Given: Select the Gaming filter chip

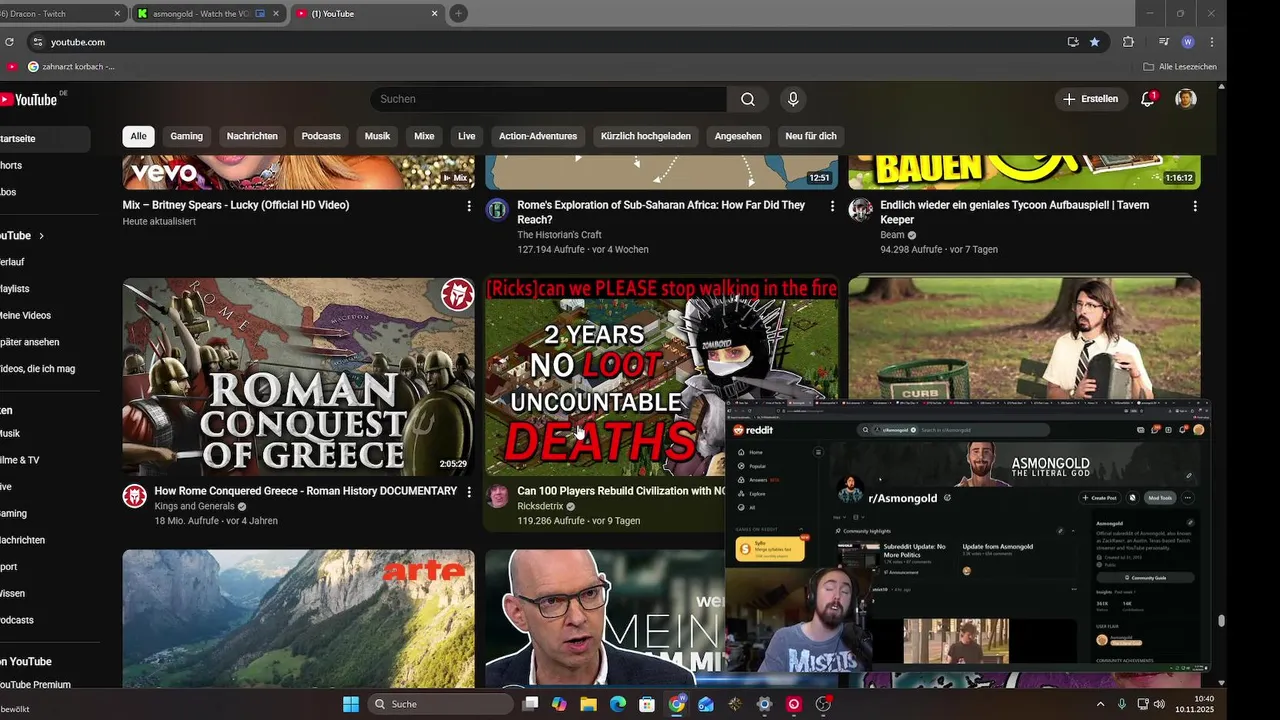Looking at the screenshot, I should click(x=186, y=136).
